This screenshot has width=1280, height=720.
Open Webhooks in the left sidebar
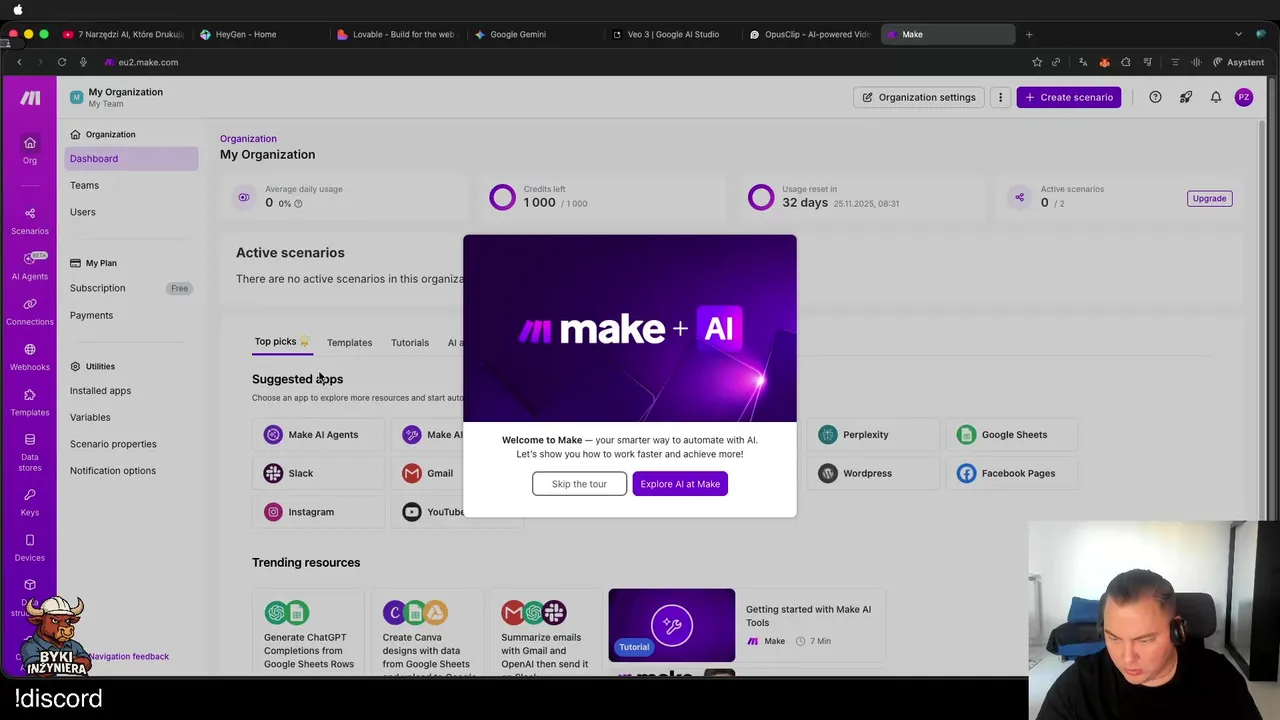pyautogui.click(x=30, y=357)
